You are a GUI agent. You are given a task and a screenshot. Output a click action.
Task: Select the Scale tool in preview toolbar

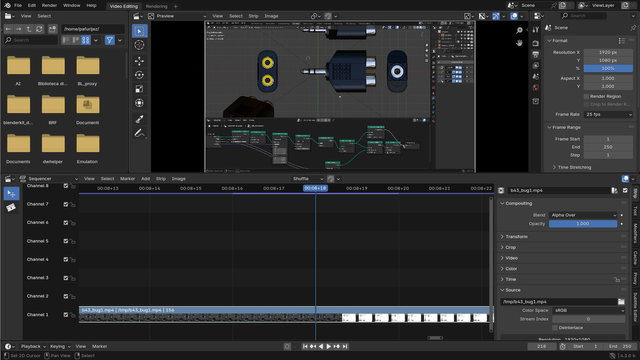tap(140, 89)
